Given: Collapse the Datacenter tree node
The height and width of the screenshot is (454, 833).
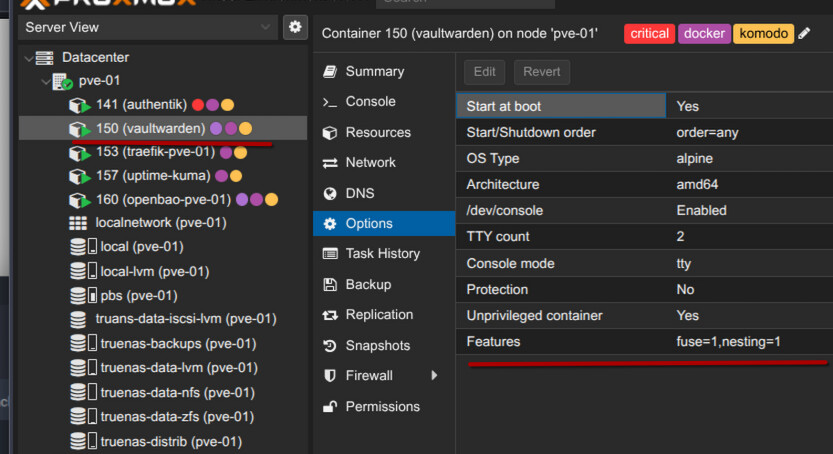Looking at the screenshot, I should pos(27,59).
